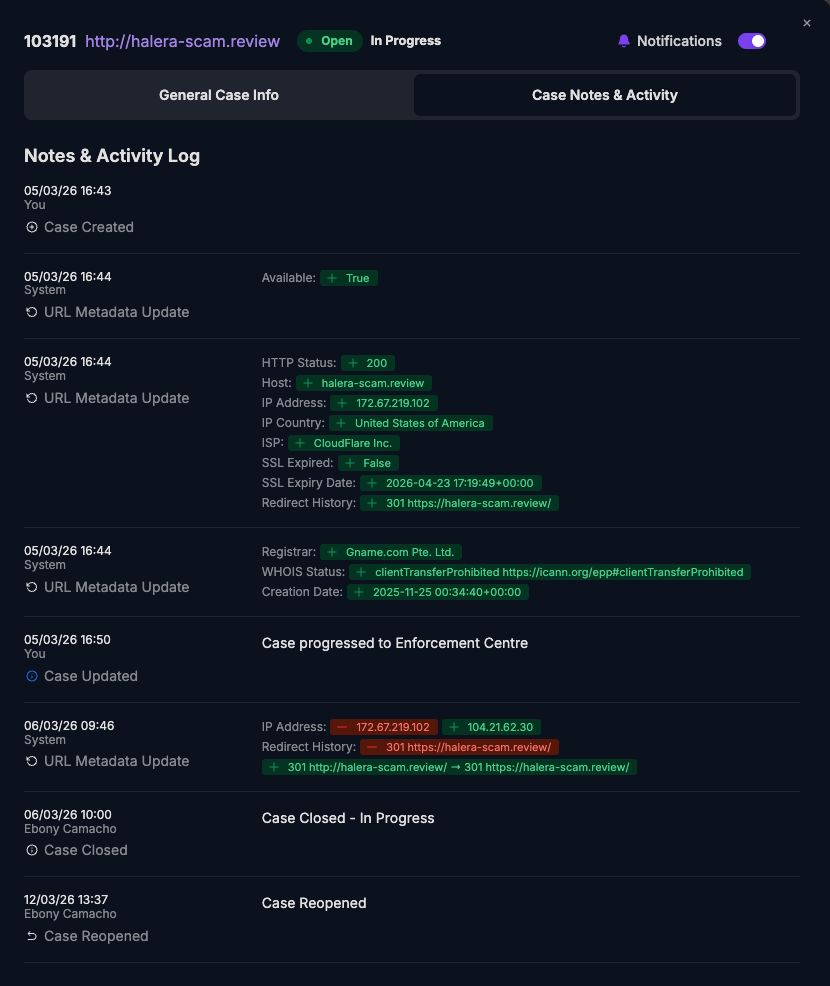Click the Case Closed circle icon
The image size is (830, 986).
pos(32,850)
